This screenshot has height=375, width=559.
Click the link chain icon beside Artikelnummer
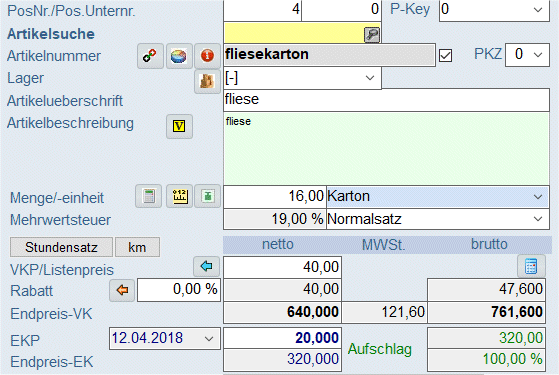tap(150, 56)
